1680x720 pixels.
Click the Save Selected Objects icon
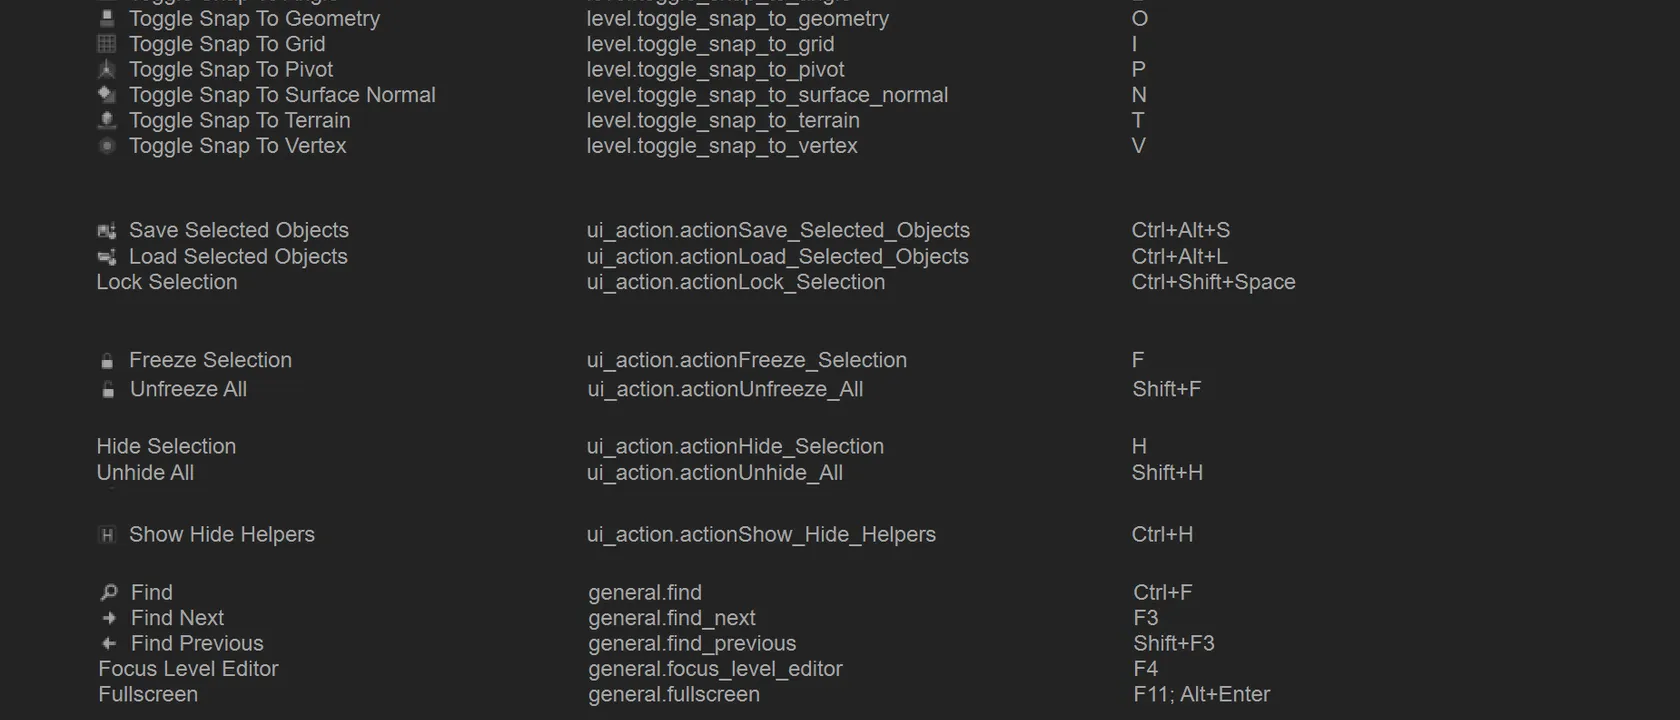pyautogui.click(x=107, y=231)
